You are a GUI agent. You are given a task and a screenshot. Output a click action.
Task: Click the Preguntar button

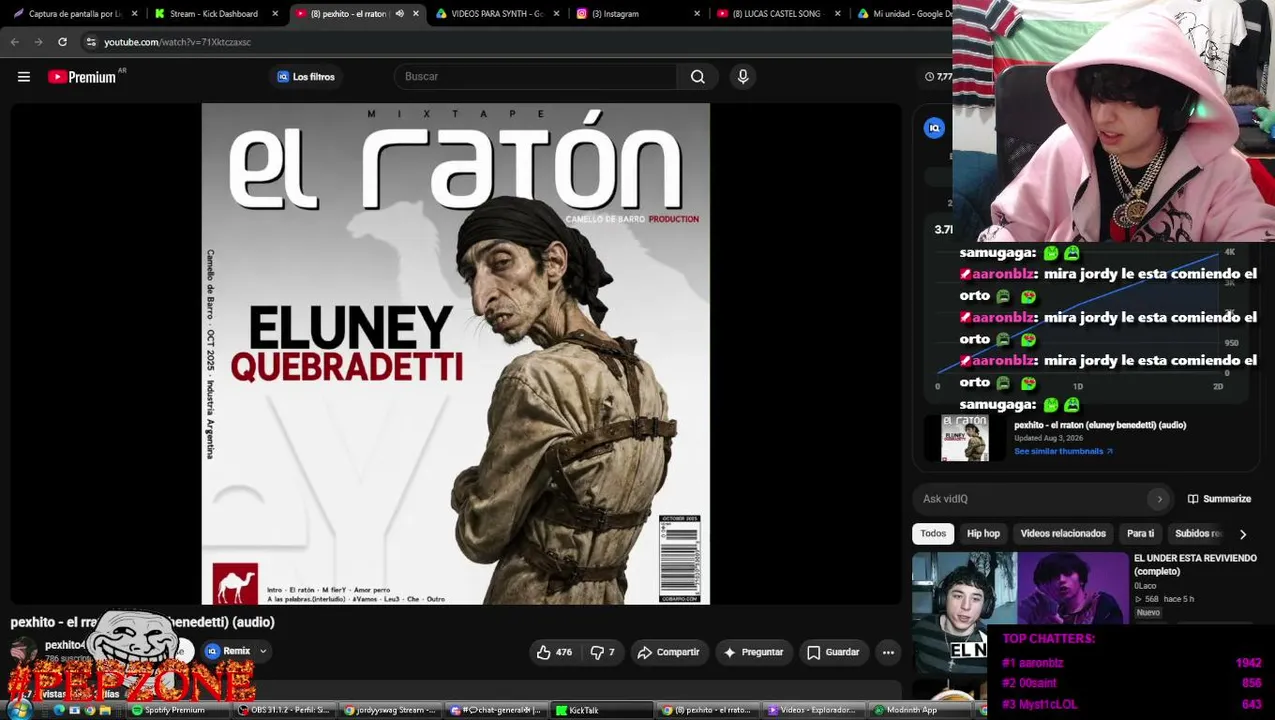753,652
